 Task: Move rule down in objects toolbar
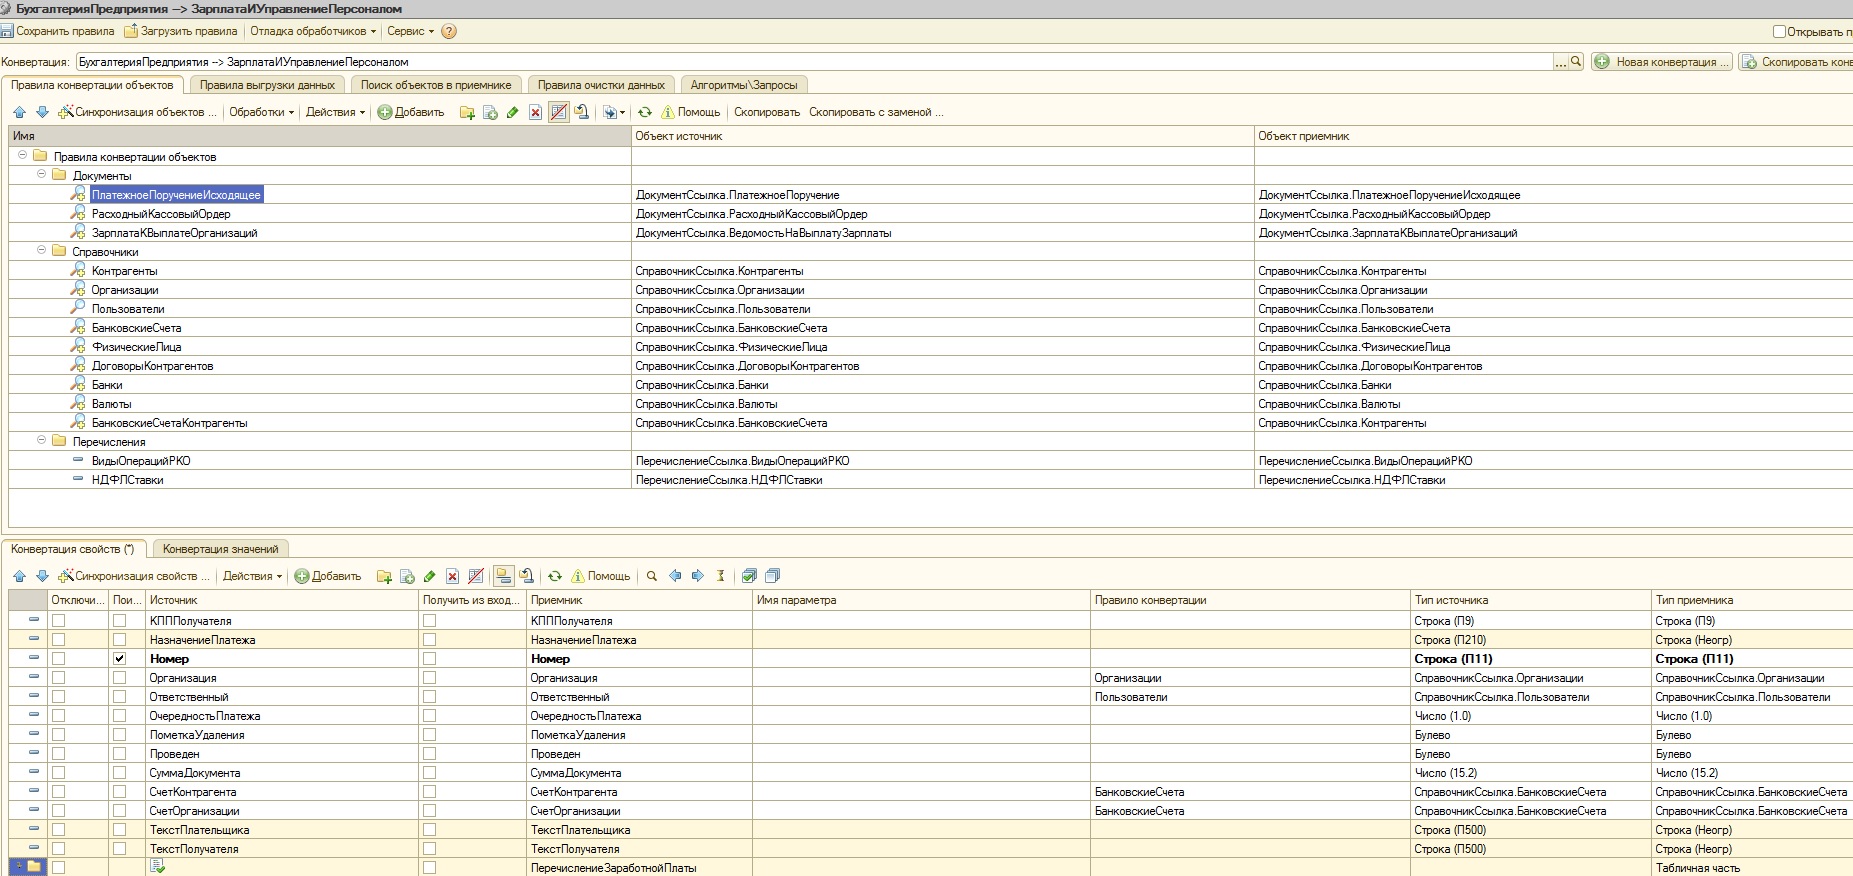click(x=42, y=112)
